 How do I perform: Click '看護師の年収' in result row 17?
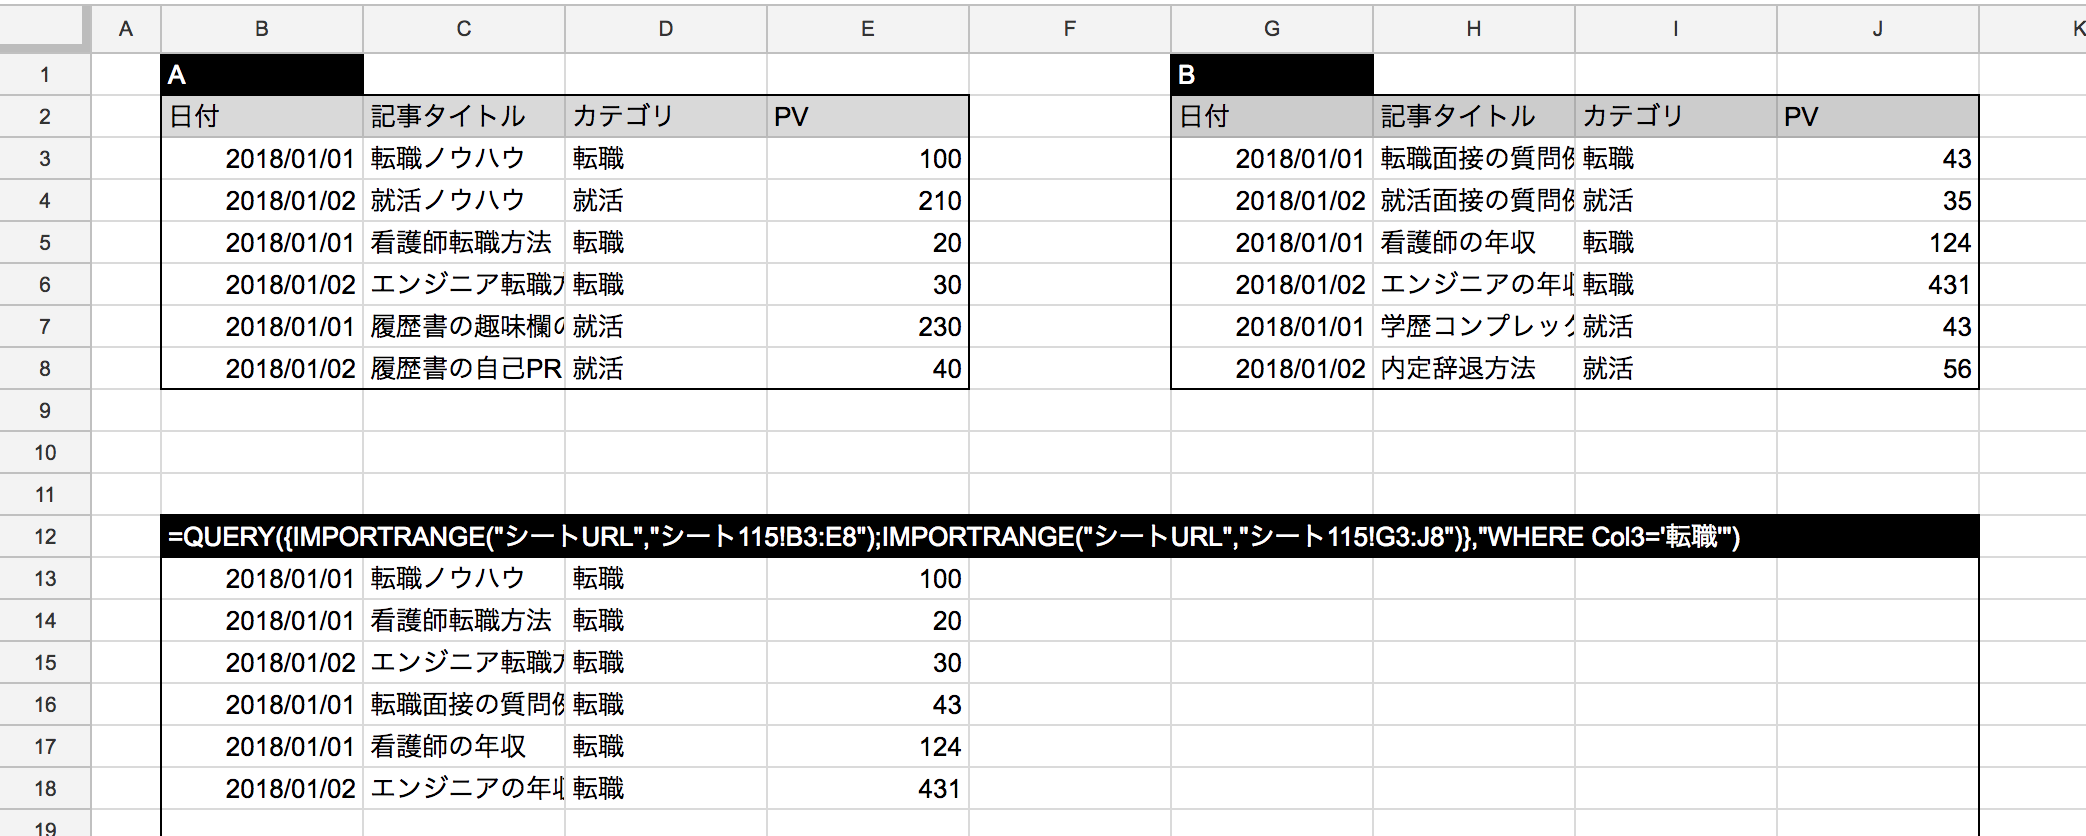pyautogui.click(x=464, y=747)
